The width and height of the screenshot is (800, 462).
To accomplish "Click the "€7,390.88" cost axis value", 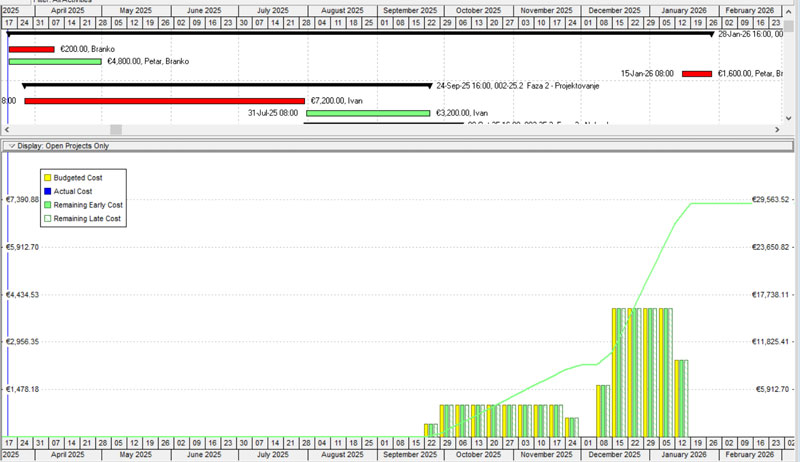I will click(22, 199).
